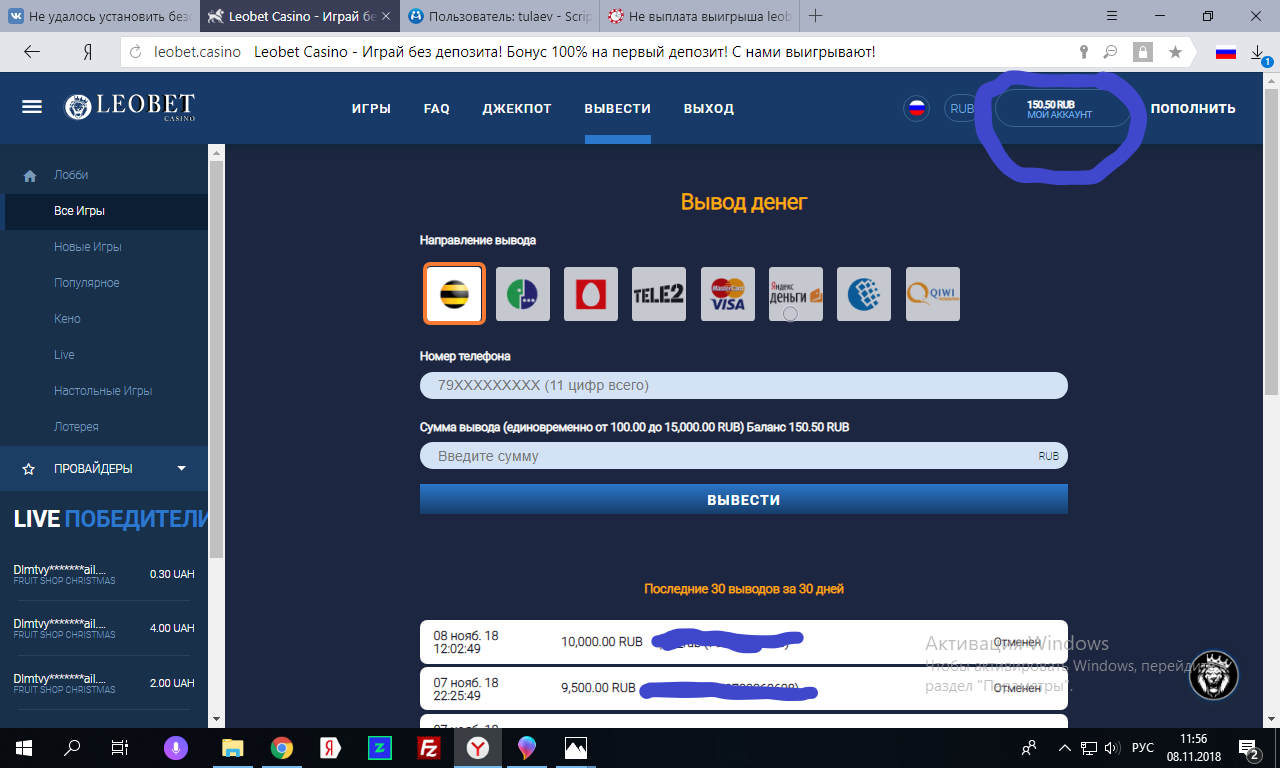
Task: Open the Кено category
Action: [x=67, y=319]
